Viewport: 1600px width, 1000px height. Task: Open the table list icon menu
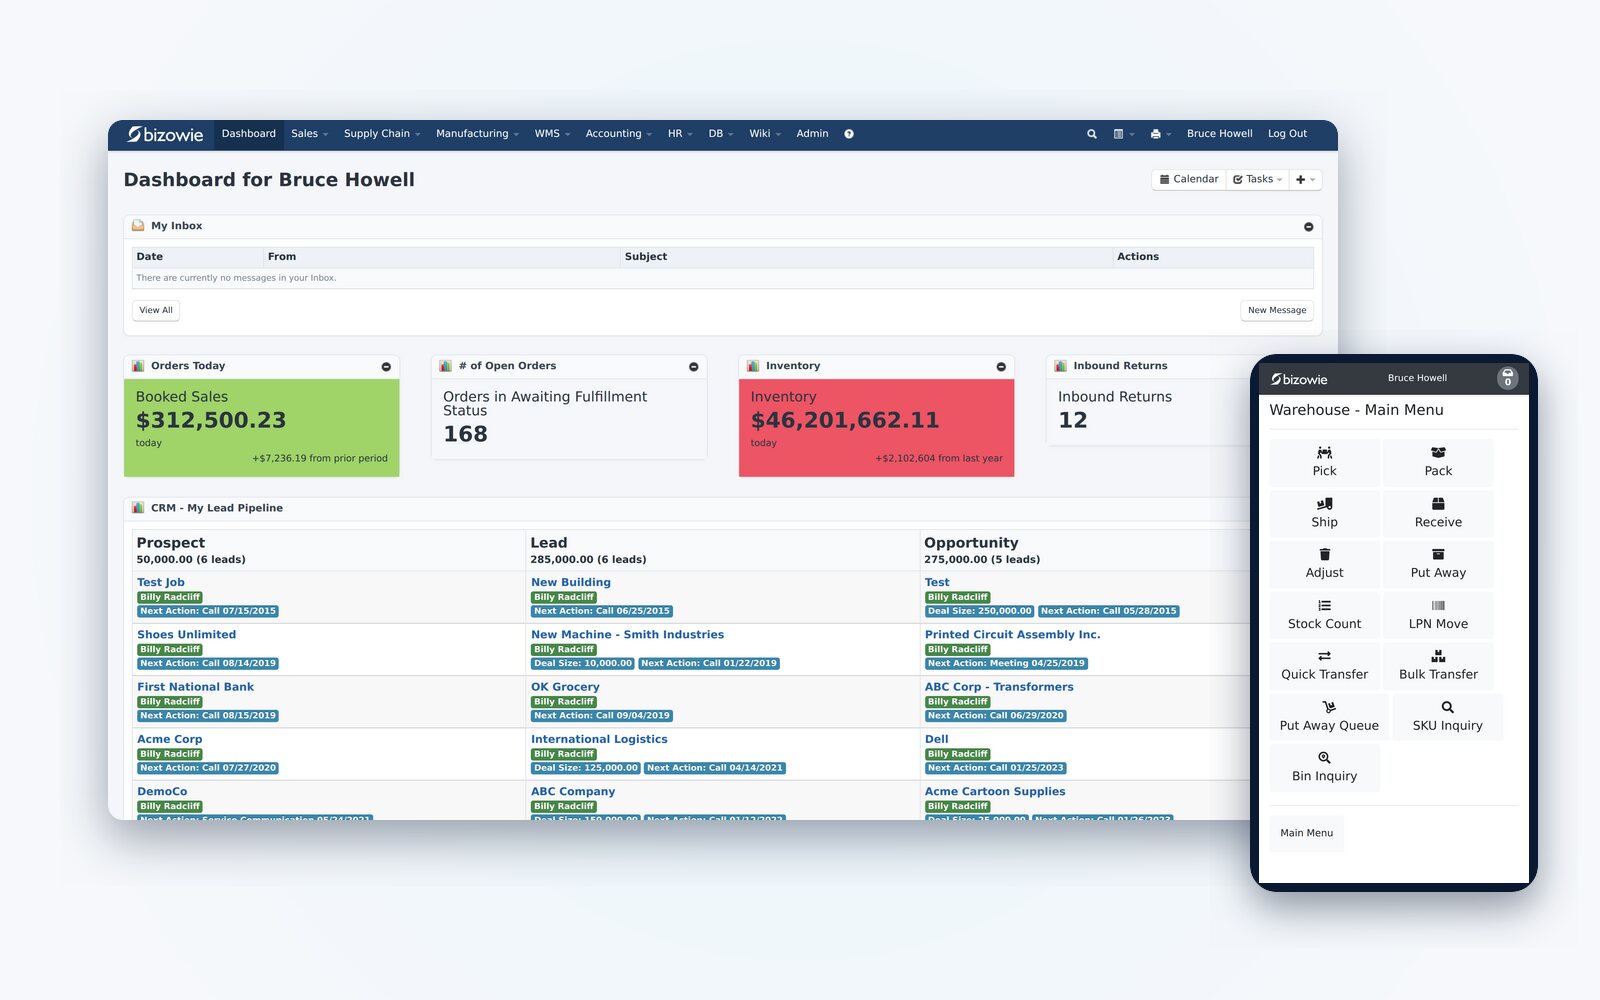click(x=1123, y=134)
